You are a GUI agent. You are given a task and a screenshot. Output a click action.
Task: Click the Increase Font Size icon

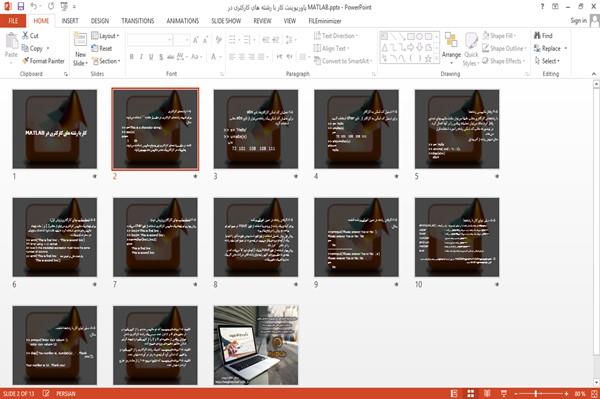(x=196, y=40)
